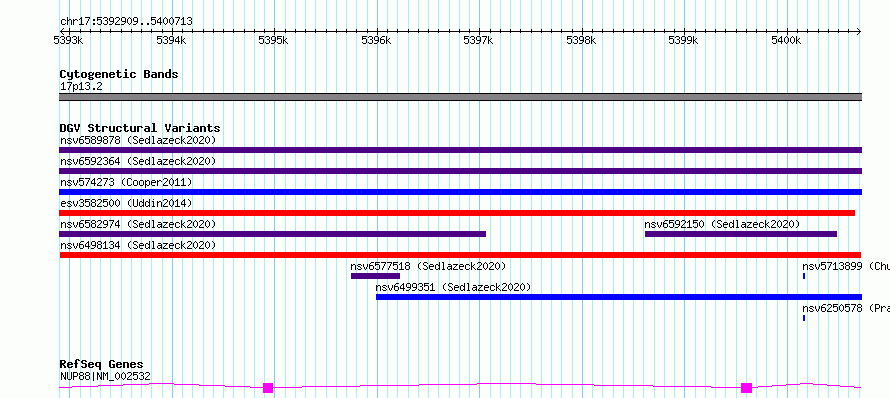Click the 5393k ruler tick label

68,40
